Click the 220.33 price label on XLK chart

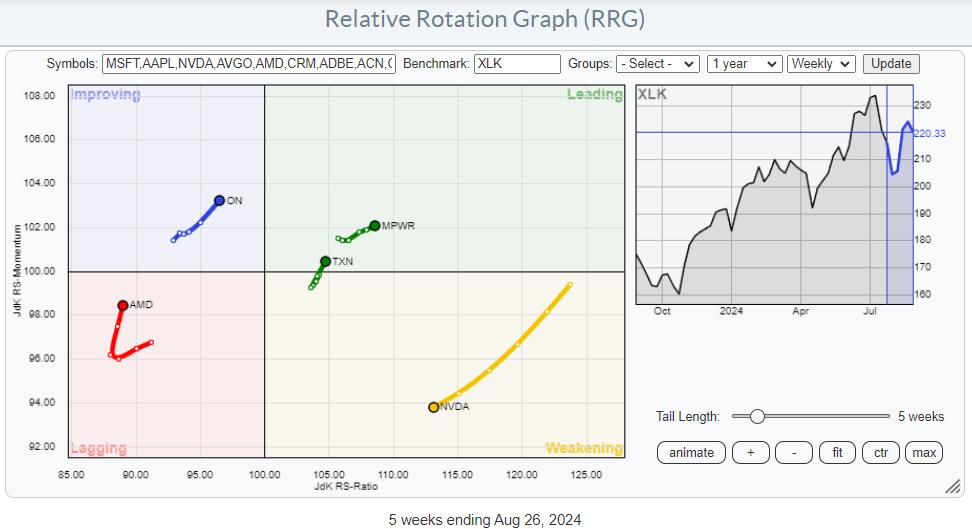pos(931,133)
